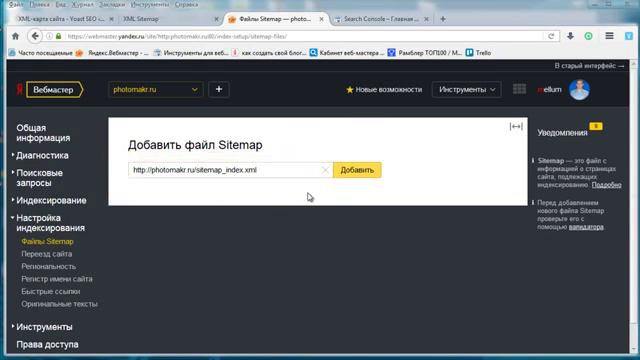Viewport: 640px width, 360px height.
Task: Go back with the browser back arrow
Action: (x=35, y=36)
